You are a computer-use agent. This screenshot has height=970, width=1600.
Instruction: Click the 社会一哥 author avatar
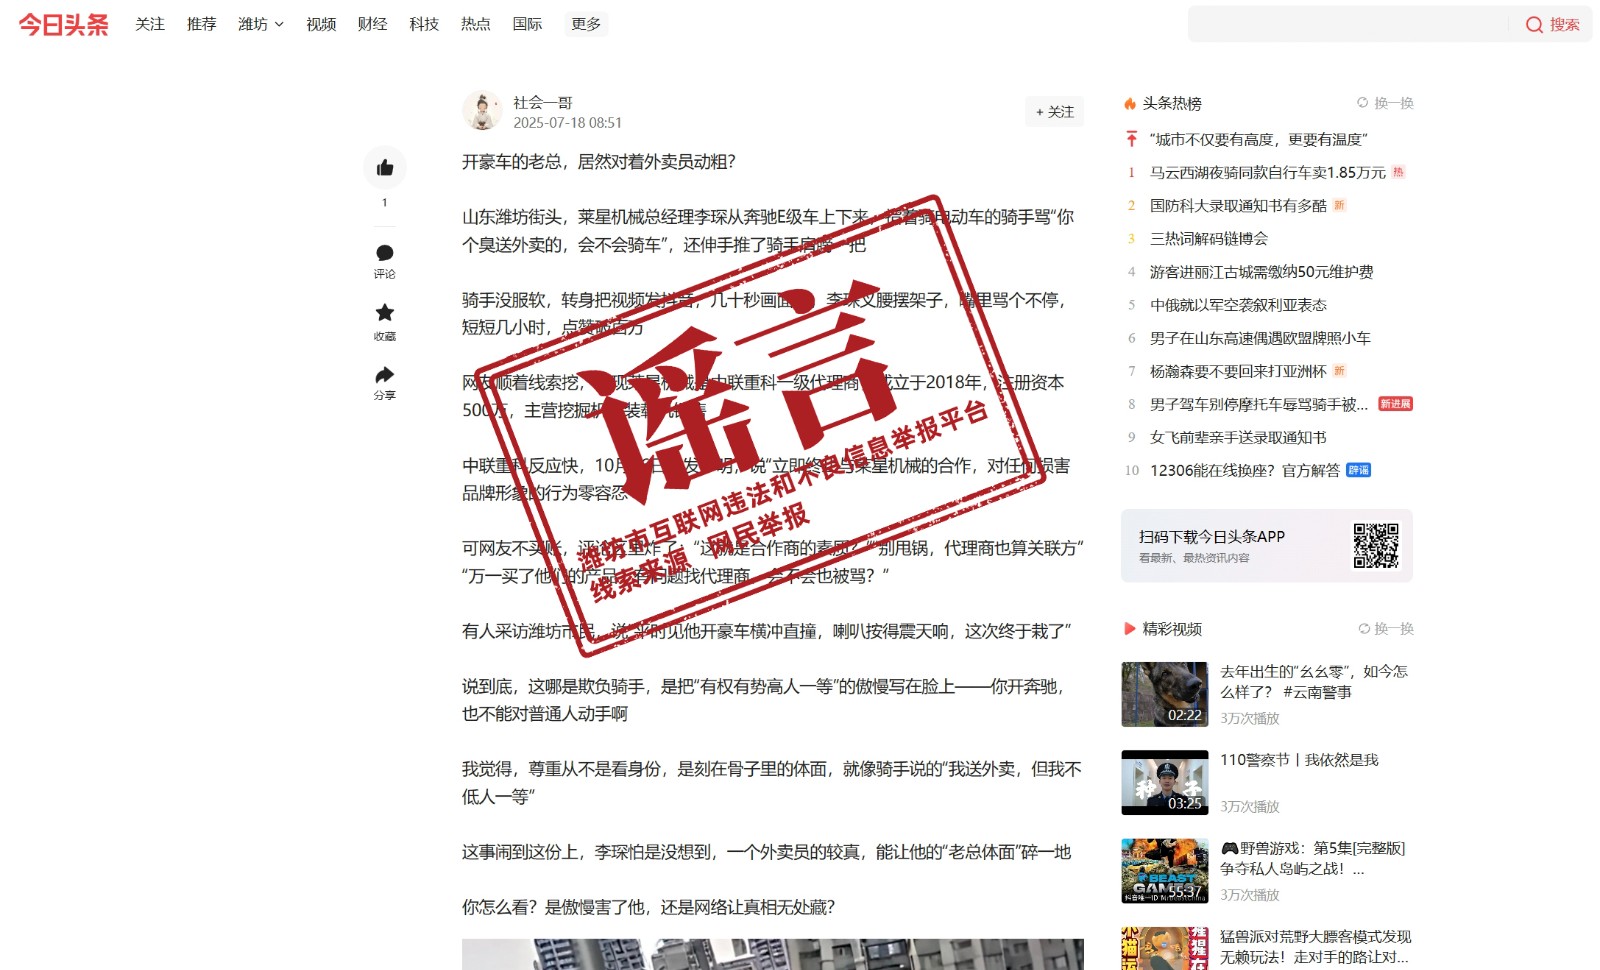coord(482,111)
